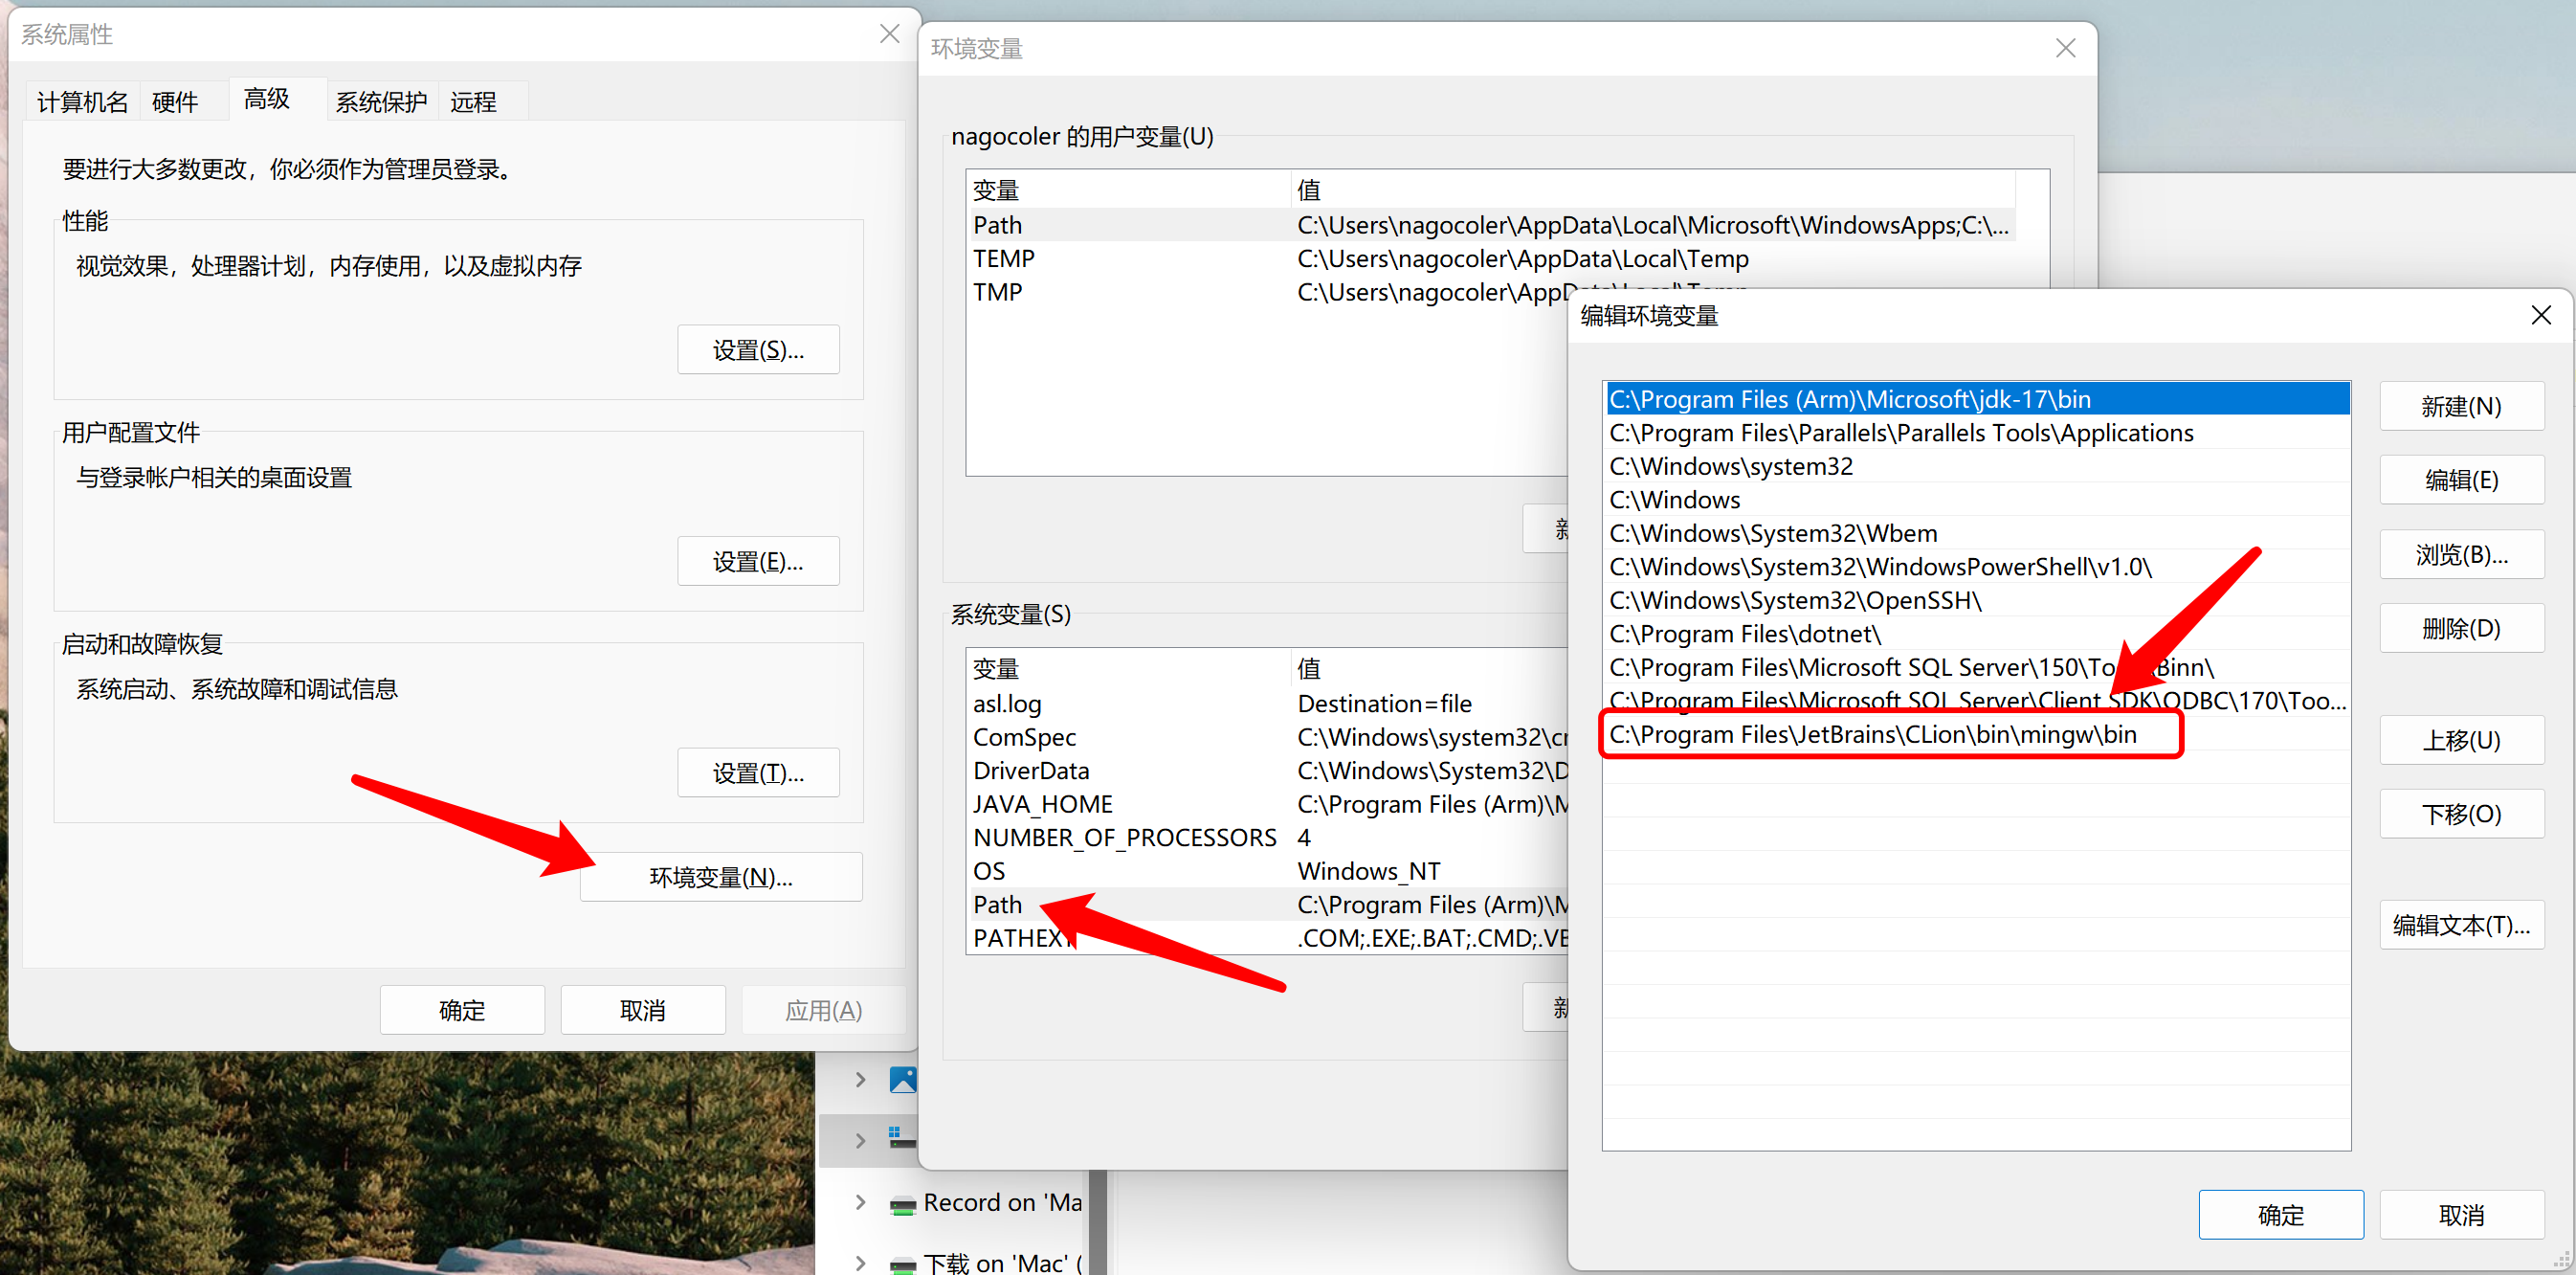This screenshot has width=2576, height=1275.
Task: Click 设置(T) for startup and recovery
Action: [x=757, y=769]
